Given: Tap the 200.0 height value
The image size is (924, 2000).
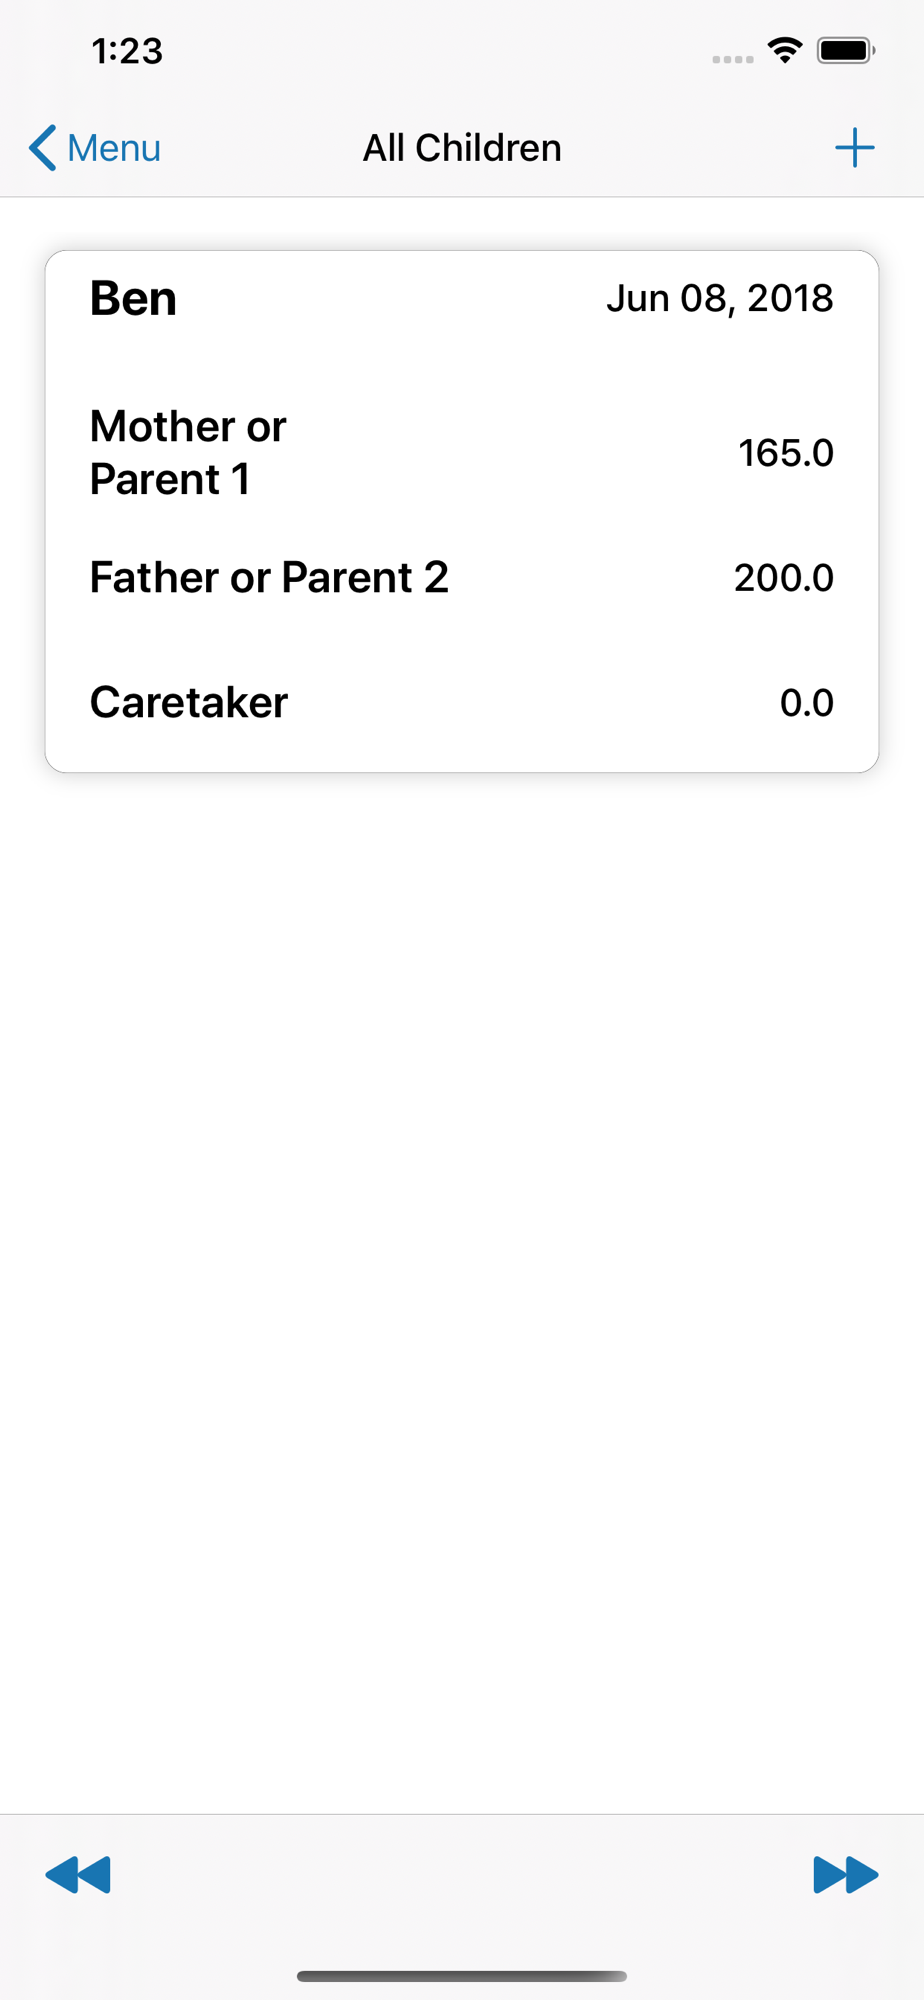Looking at the screenshot, I should coord(784,578).
